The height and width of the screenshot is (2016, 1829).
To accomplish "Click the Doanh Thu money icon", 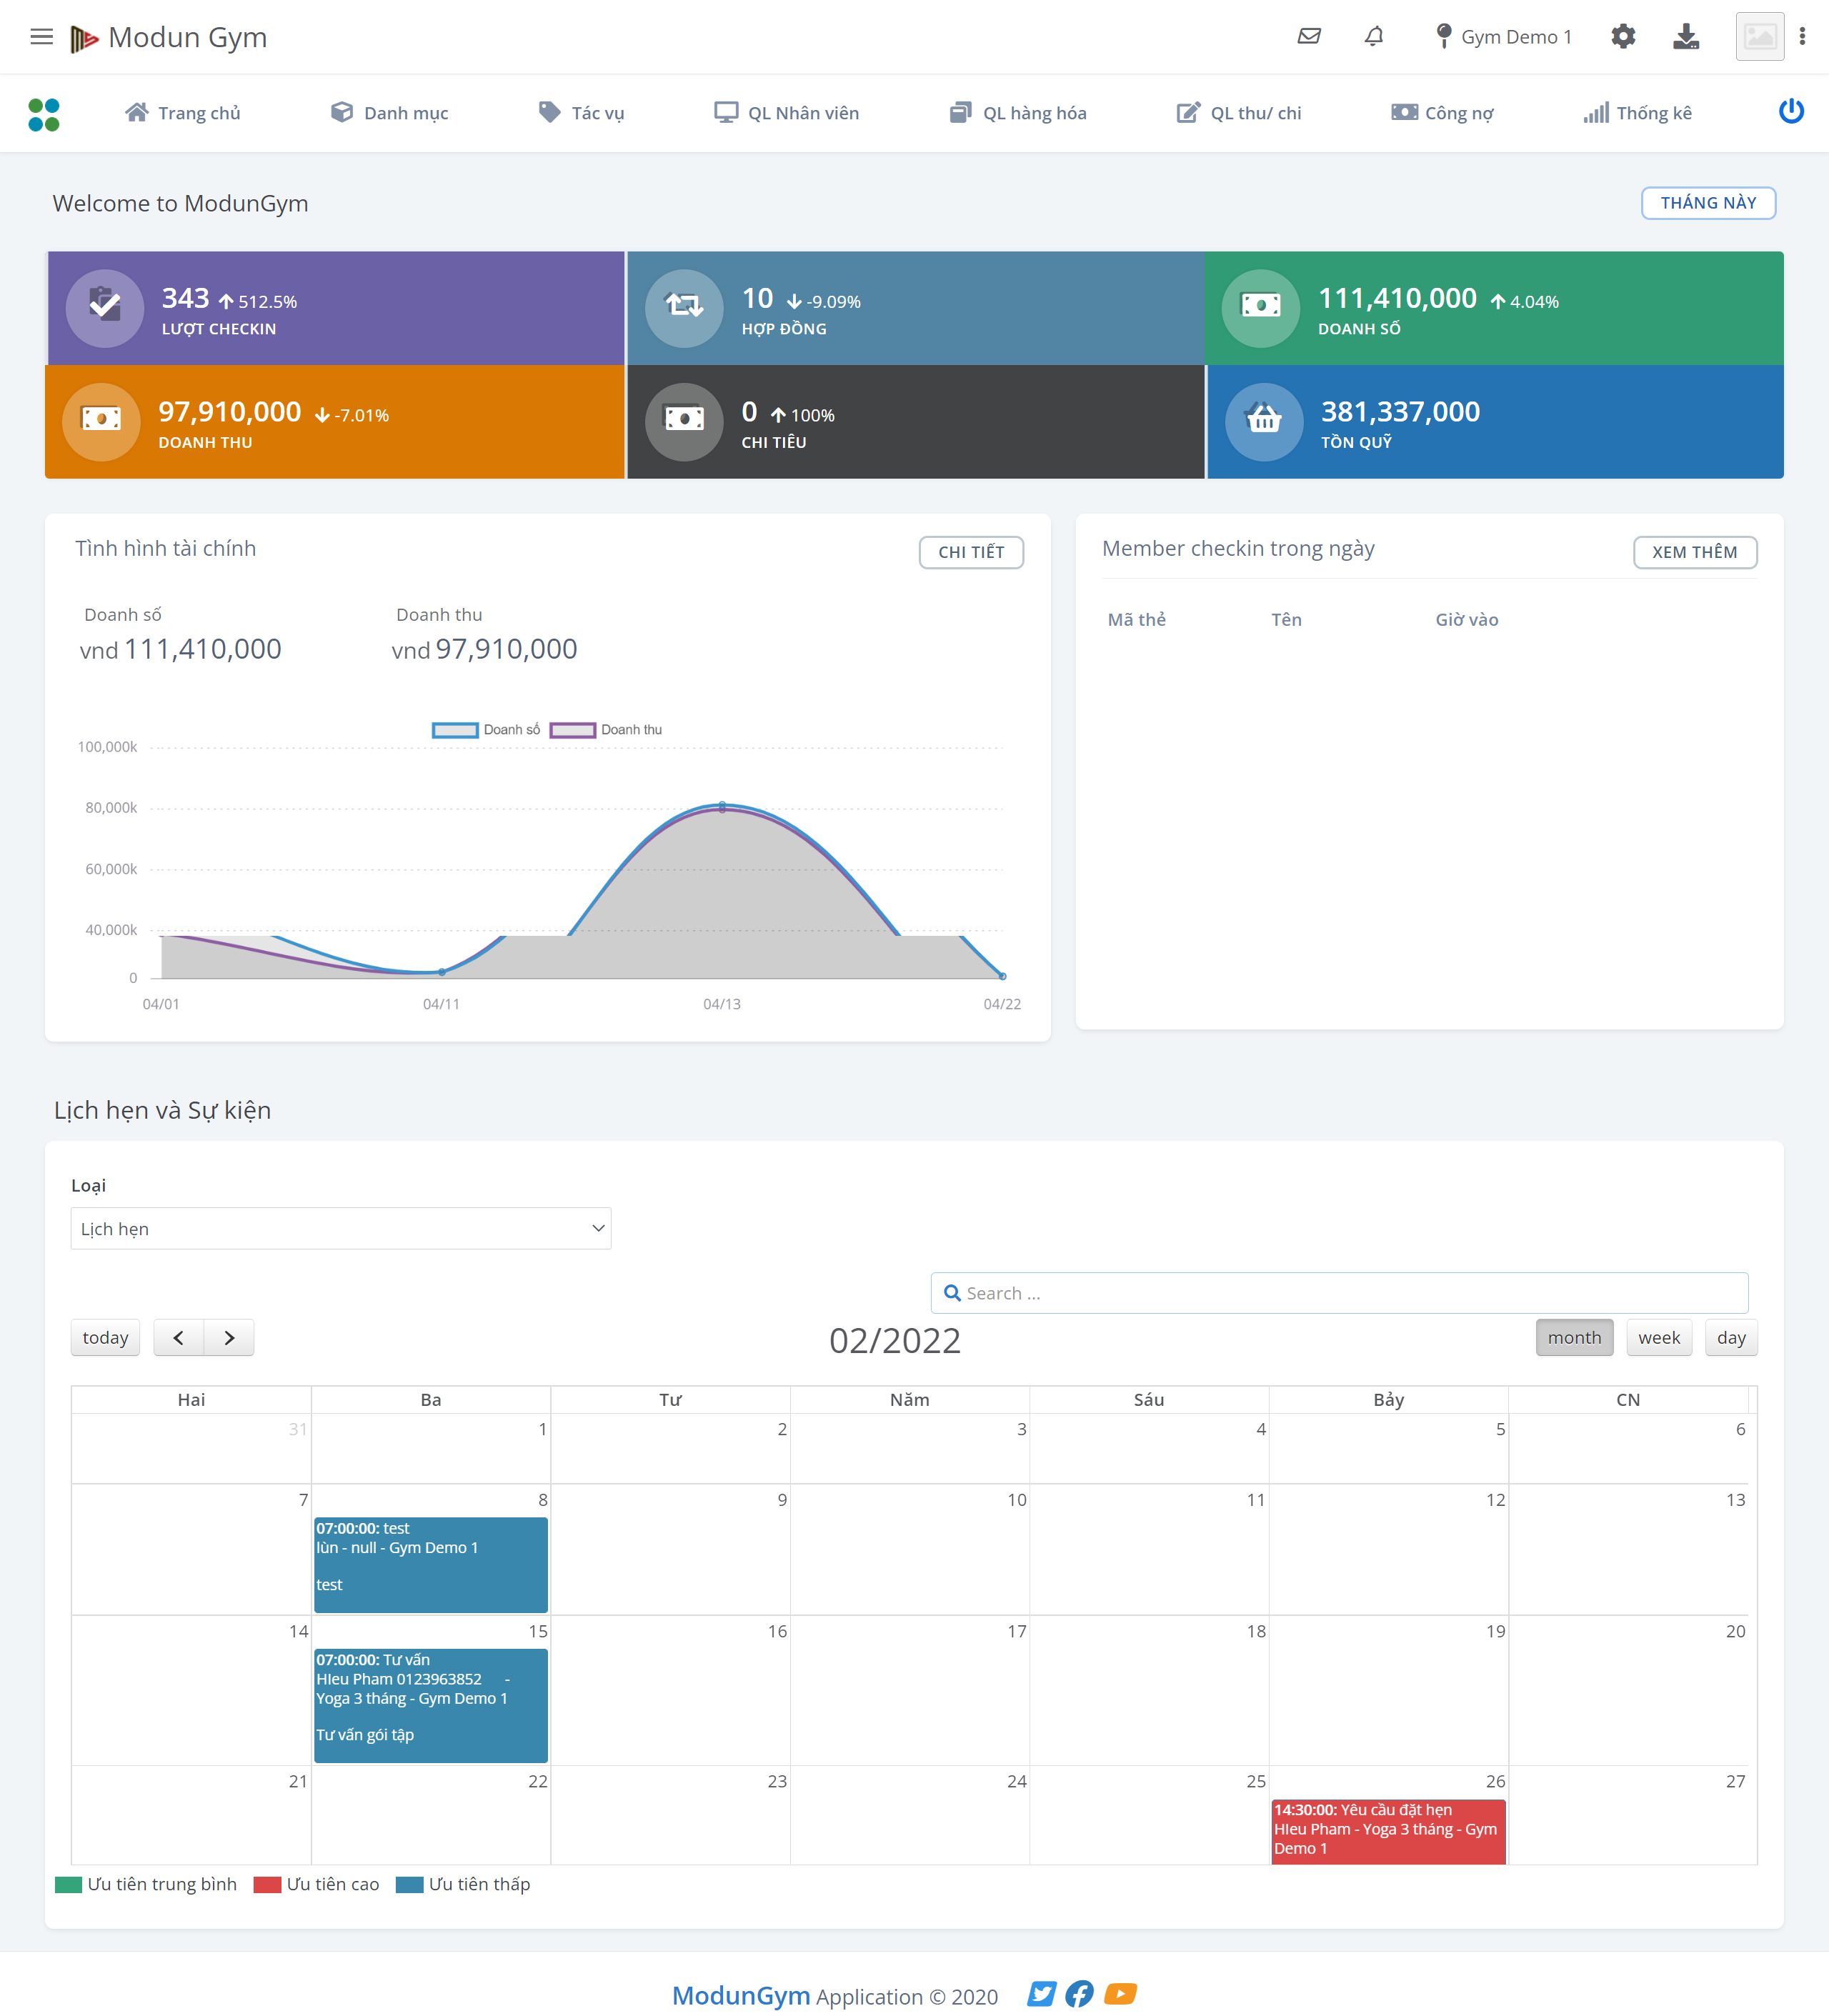I will (x=101, y=422).
